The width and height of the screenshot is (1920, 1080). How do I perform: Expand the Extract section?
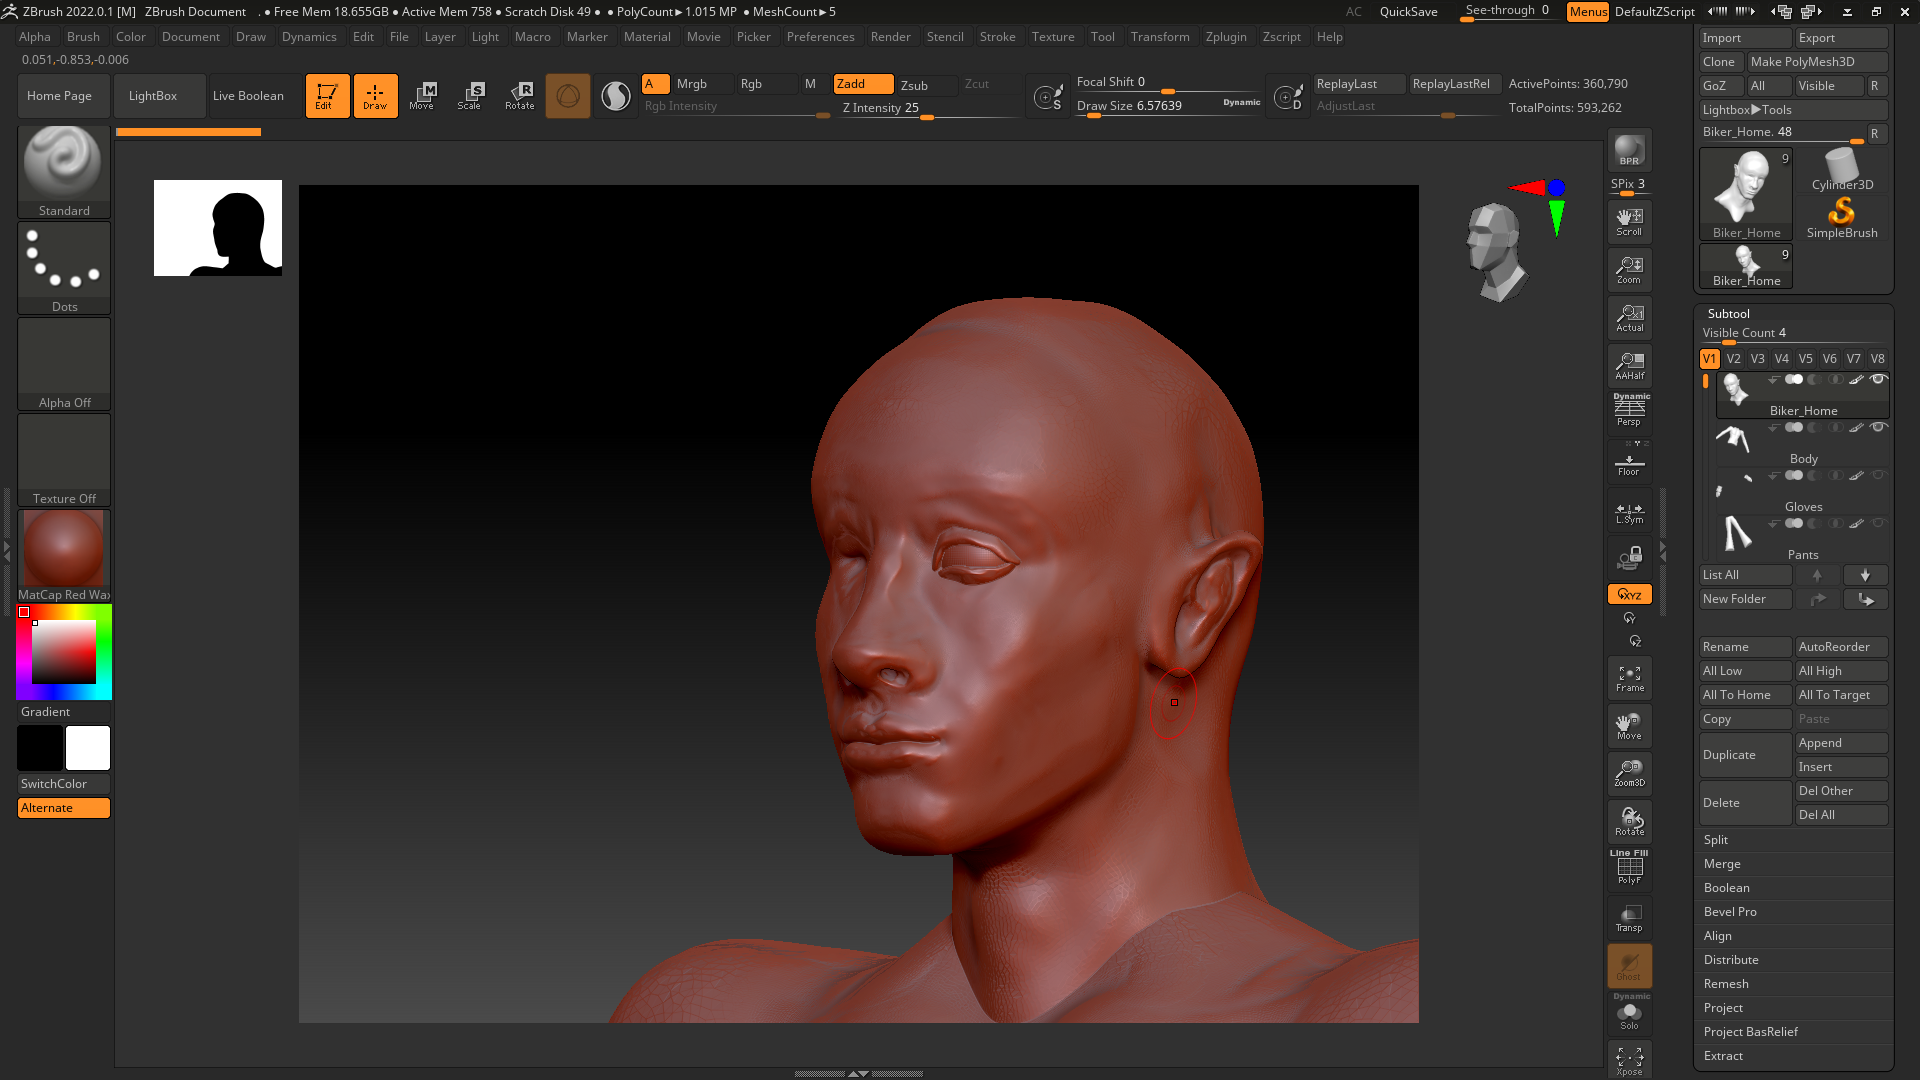tap(1723, 1056)
